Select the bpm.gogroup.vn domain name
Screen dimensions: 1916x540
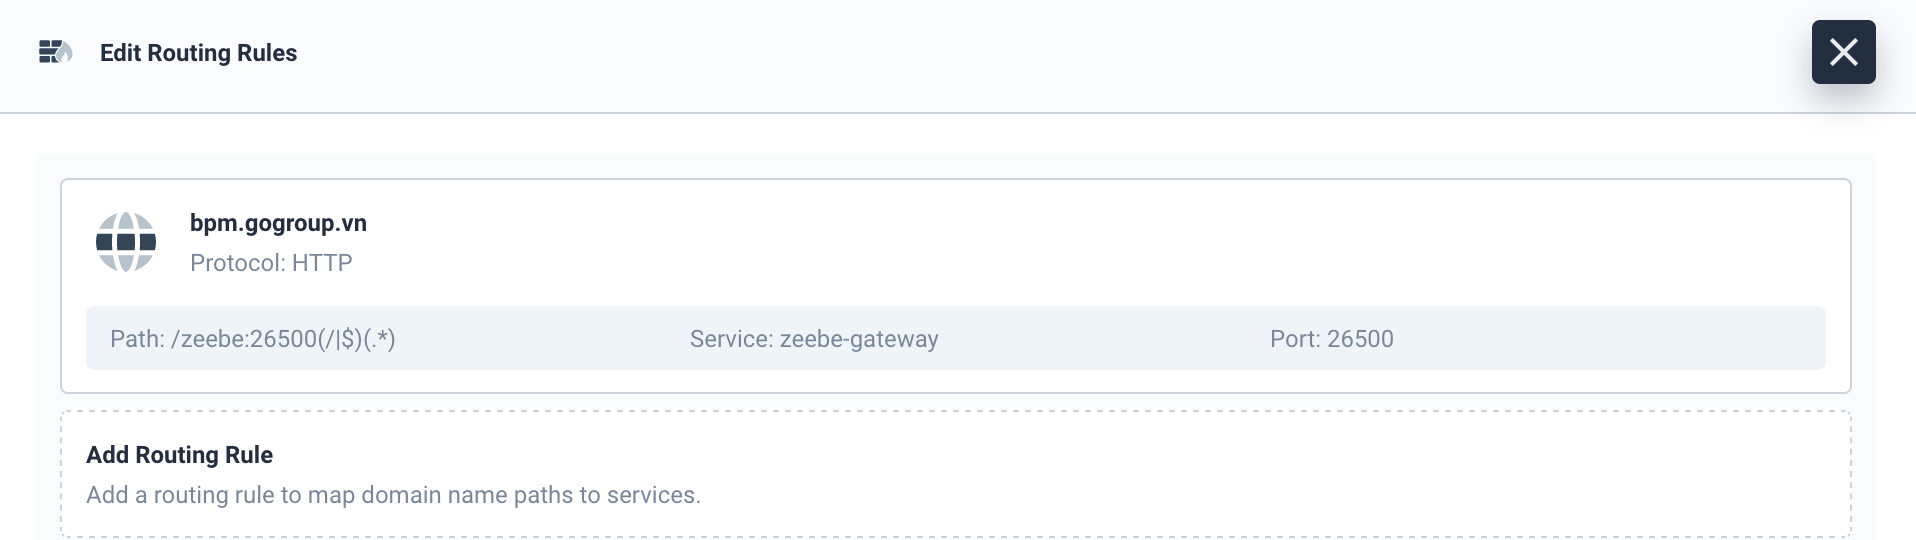point(278,223)
